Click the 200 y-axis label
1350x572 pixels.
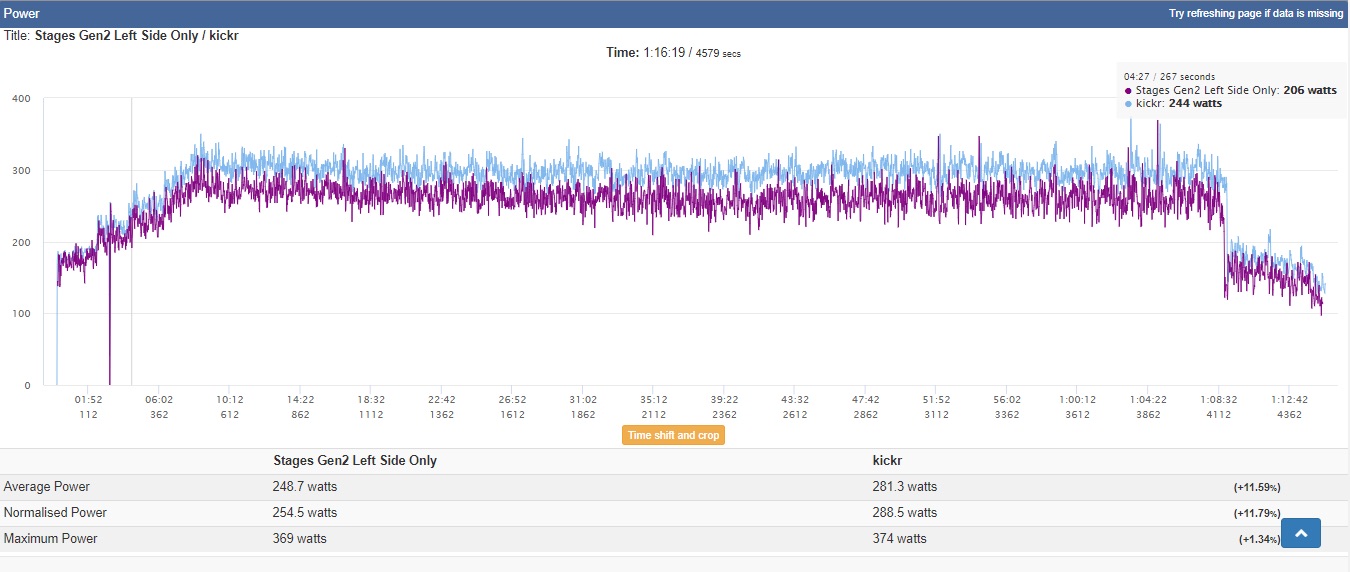coord(21,242)
